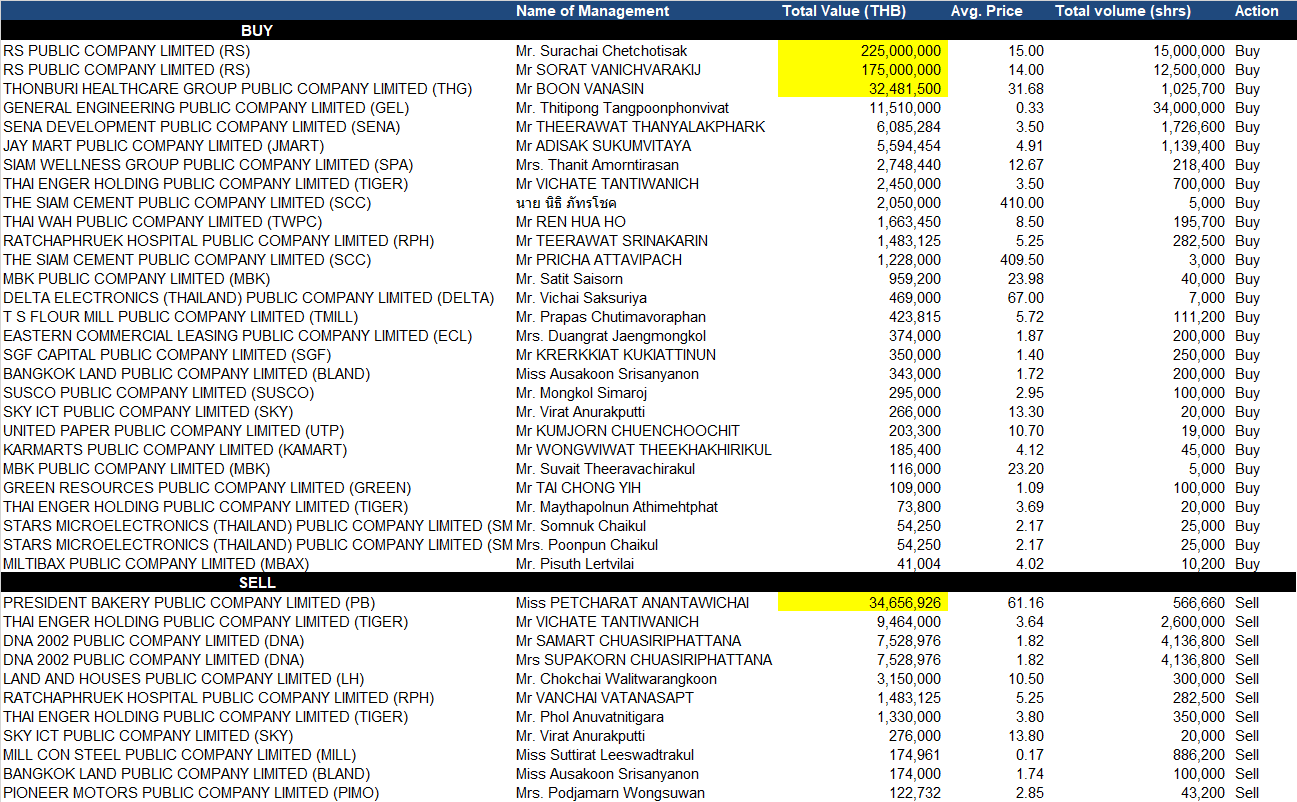Screen dimensions: 1297x802
Task: Select PRESIDENT BAKERY (PB) company cell
Action: tap(189, 603)
